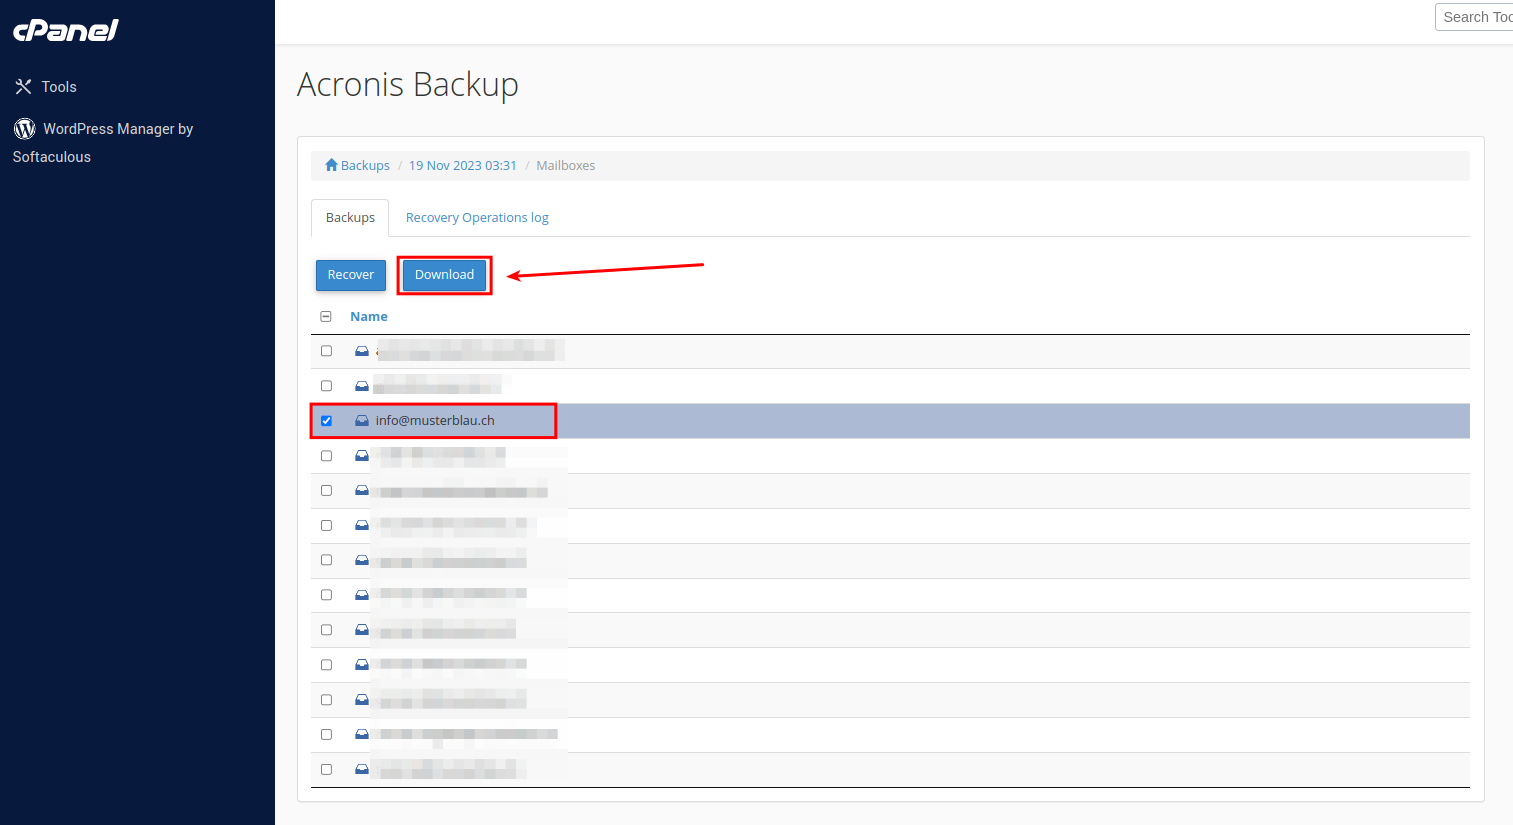Click the mailbox icon in the last list row
This screenshot has width=1513, height=825.
tap(362, 770)
